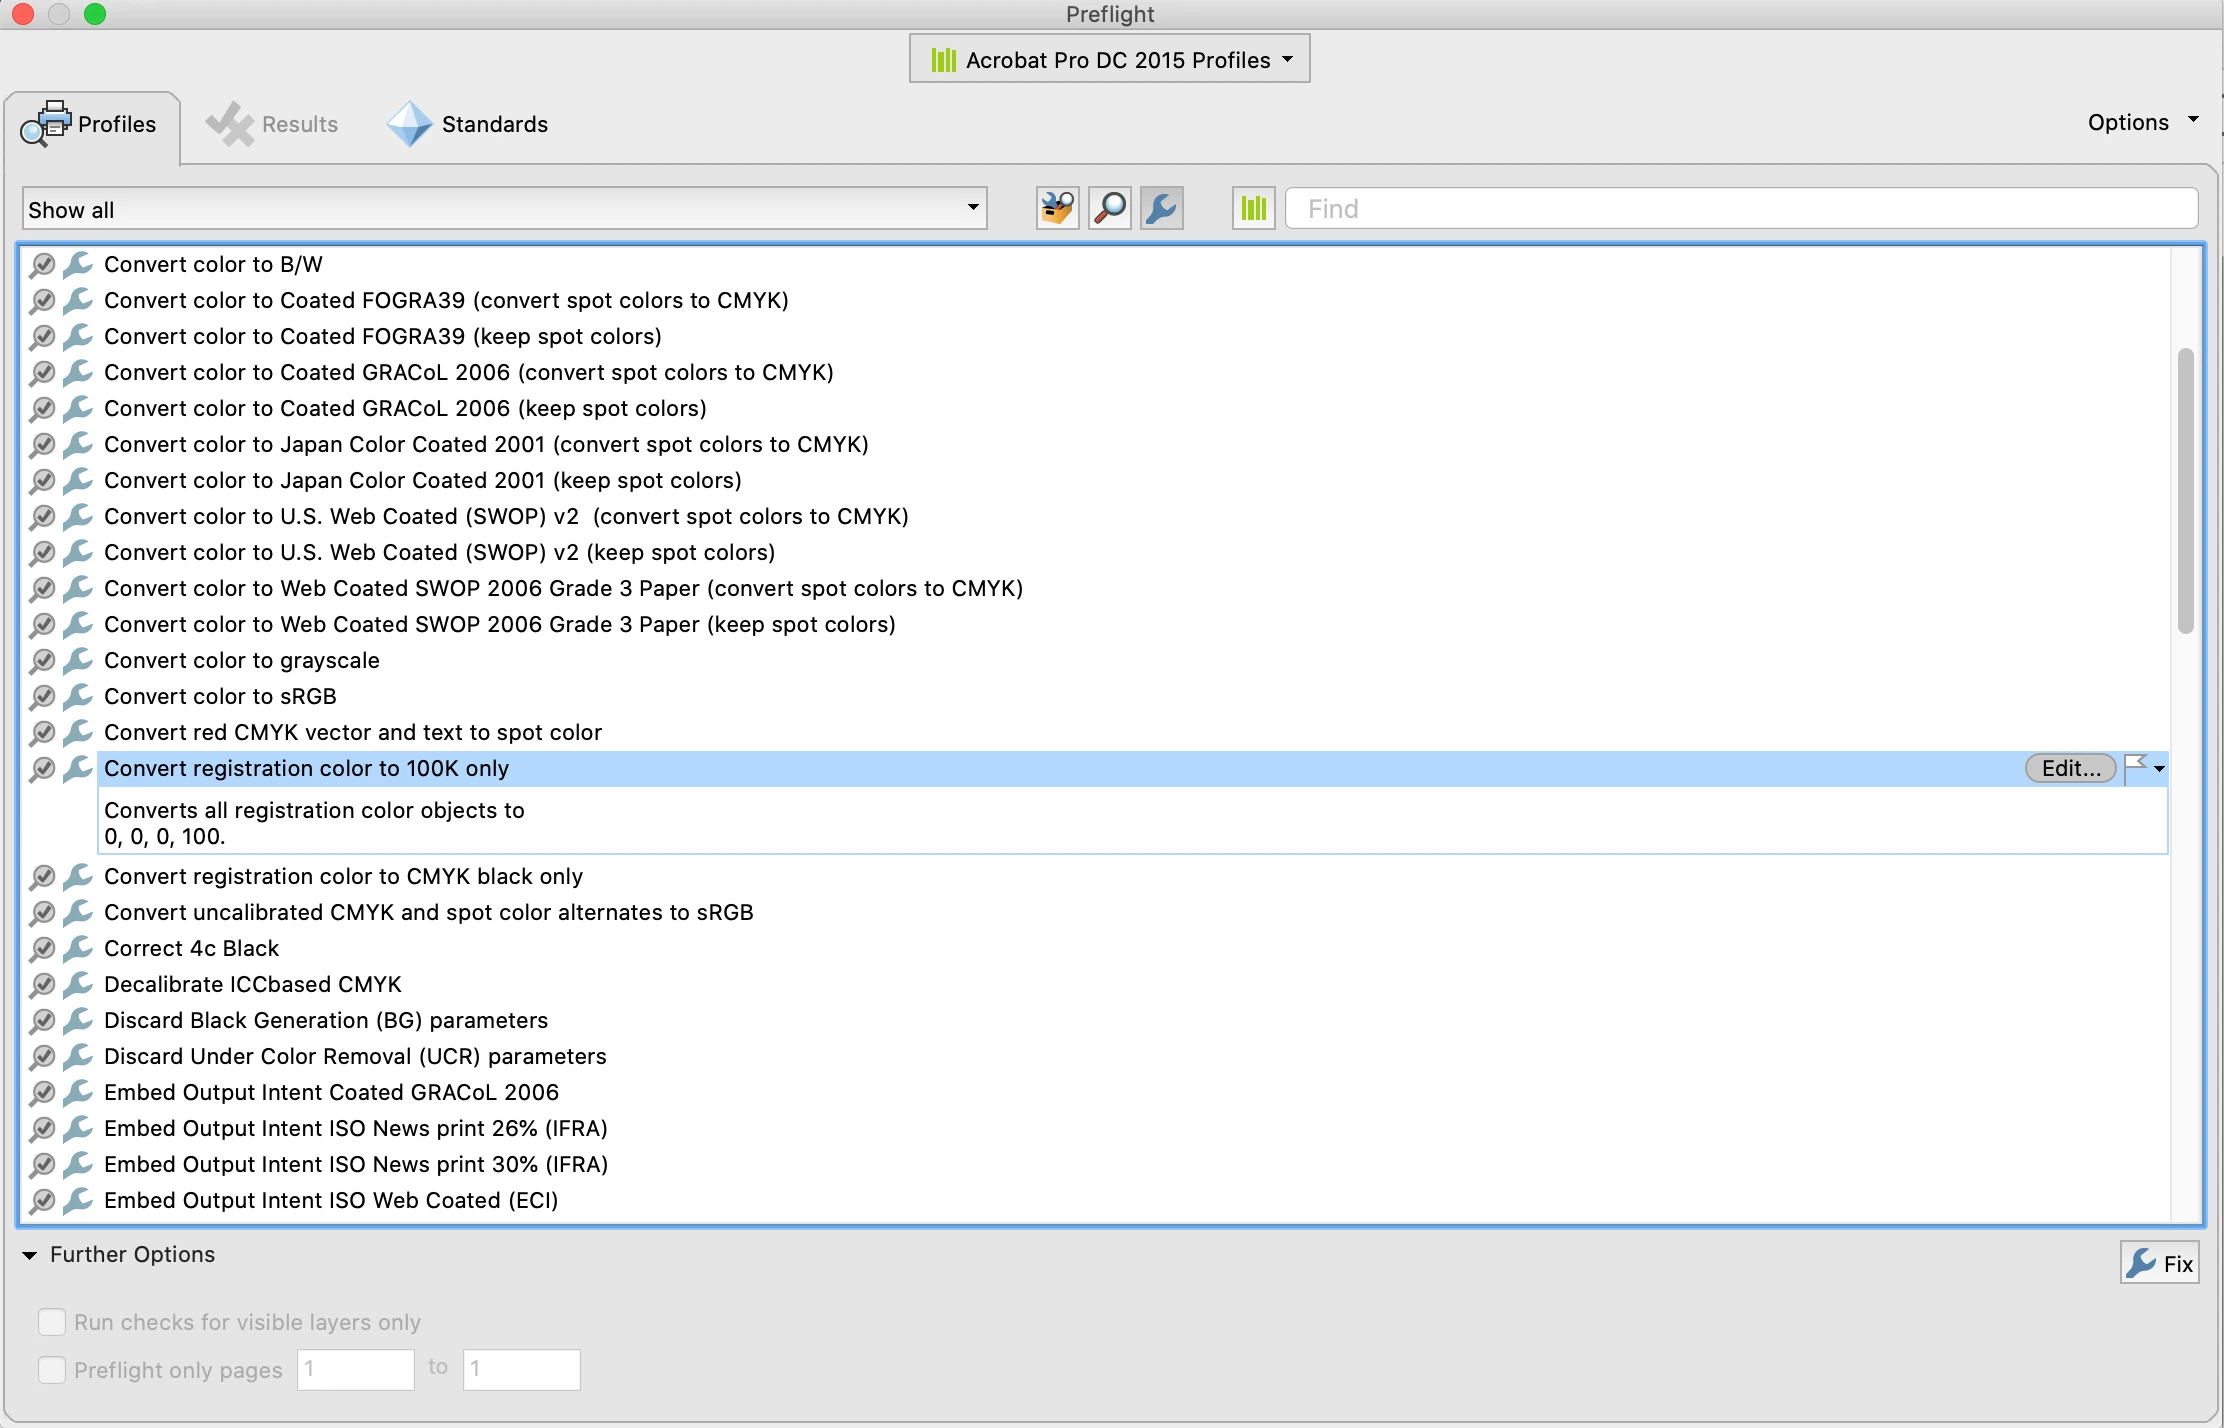Select single fixups wrench icon

coord(1162,209)
